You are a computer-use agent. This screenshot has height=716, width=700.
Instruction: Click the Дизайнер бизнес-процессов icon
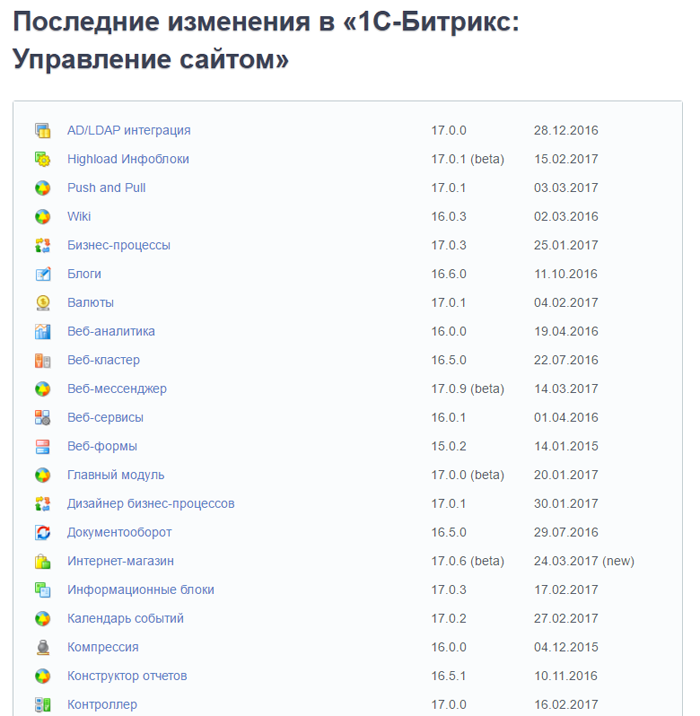(x=43, y=504)
